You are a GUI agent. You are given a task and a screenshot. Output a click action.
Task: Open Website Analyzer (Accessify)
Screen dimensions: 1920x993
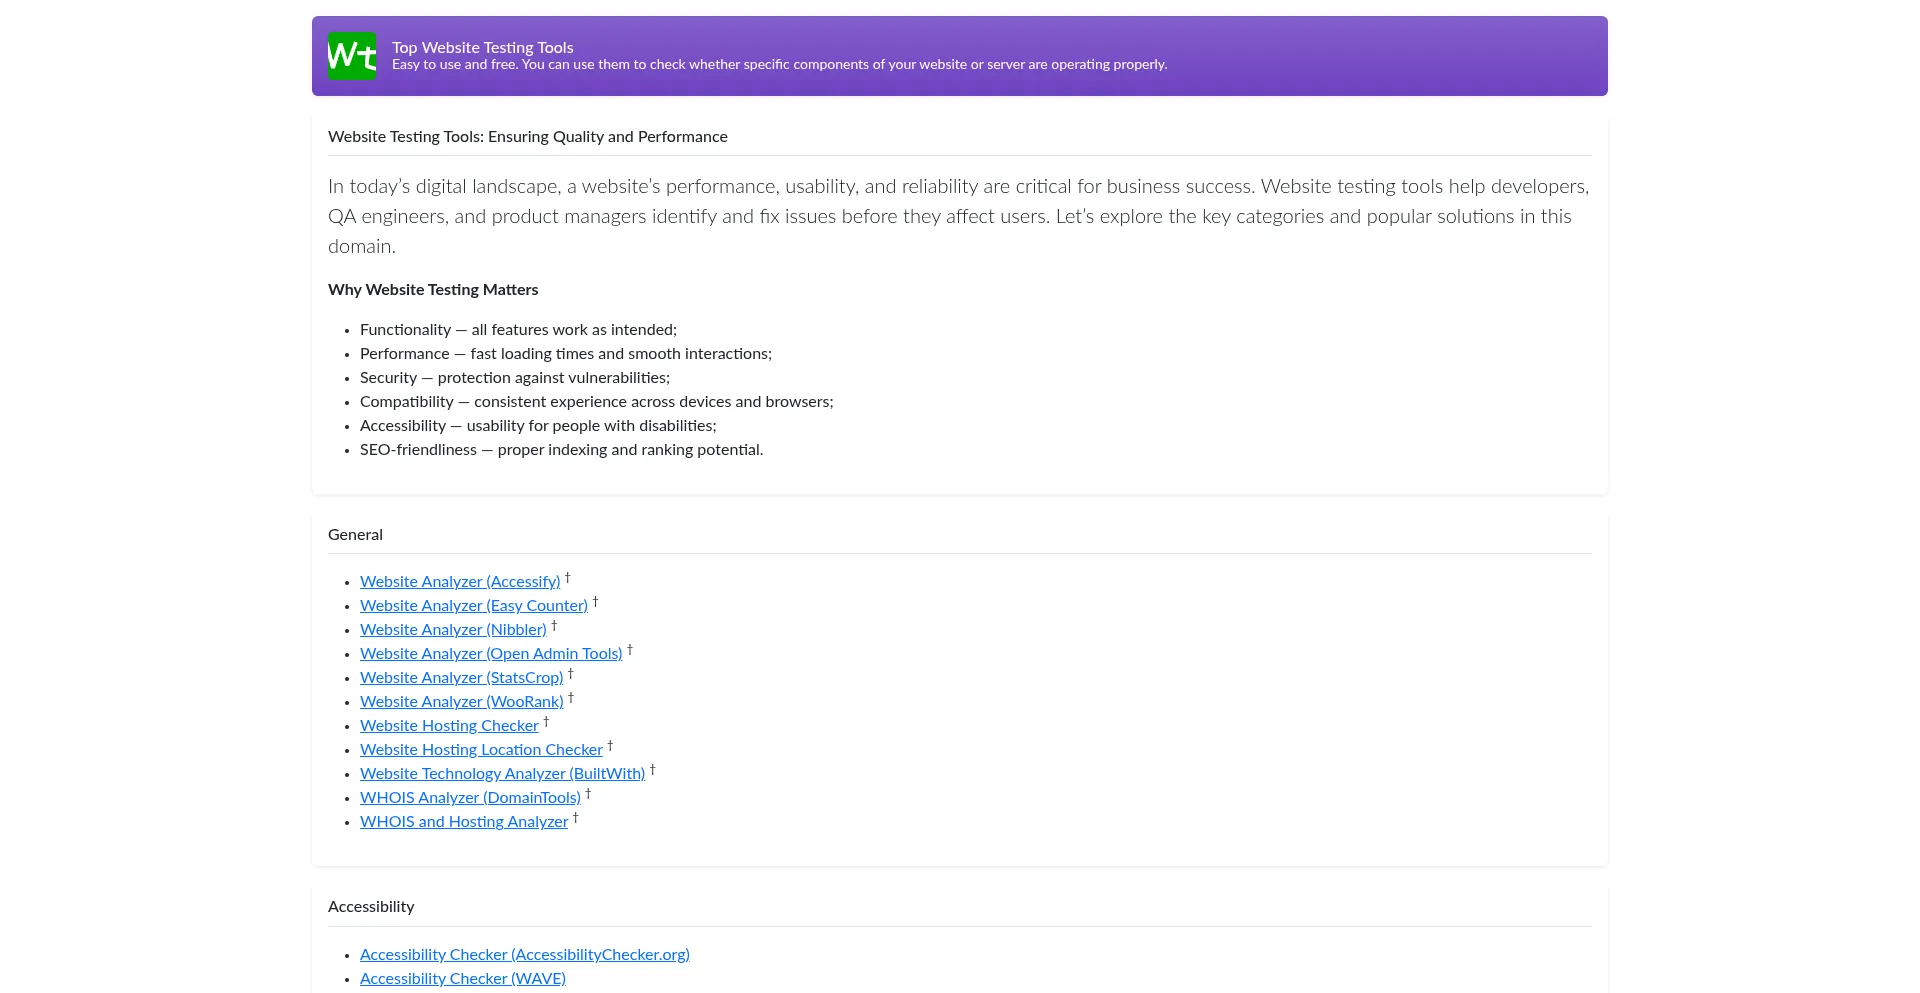tap(459, 582)
